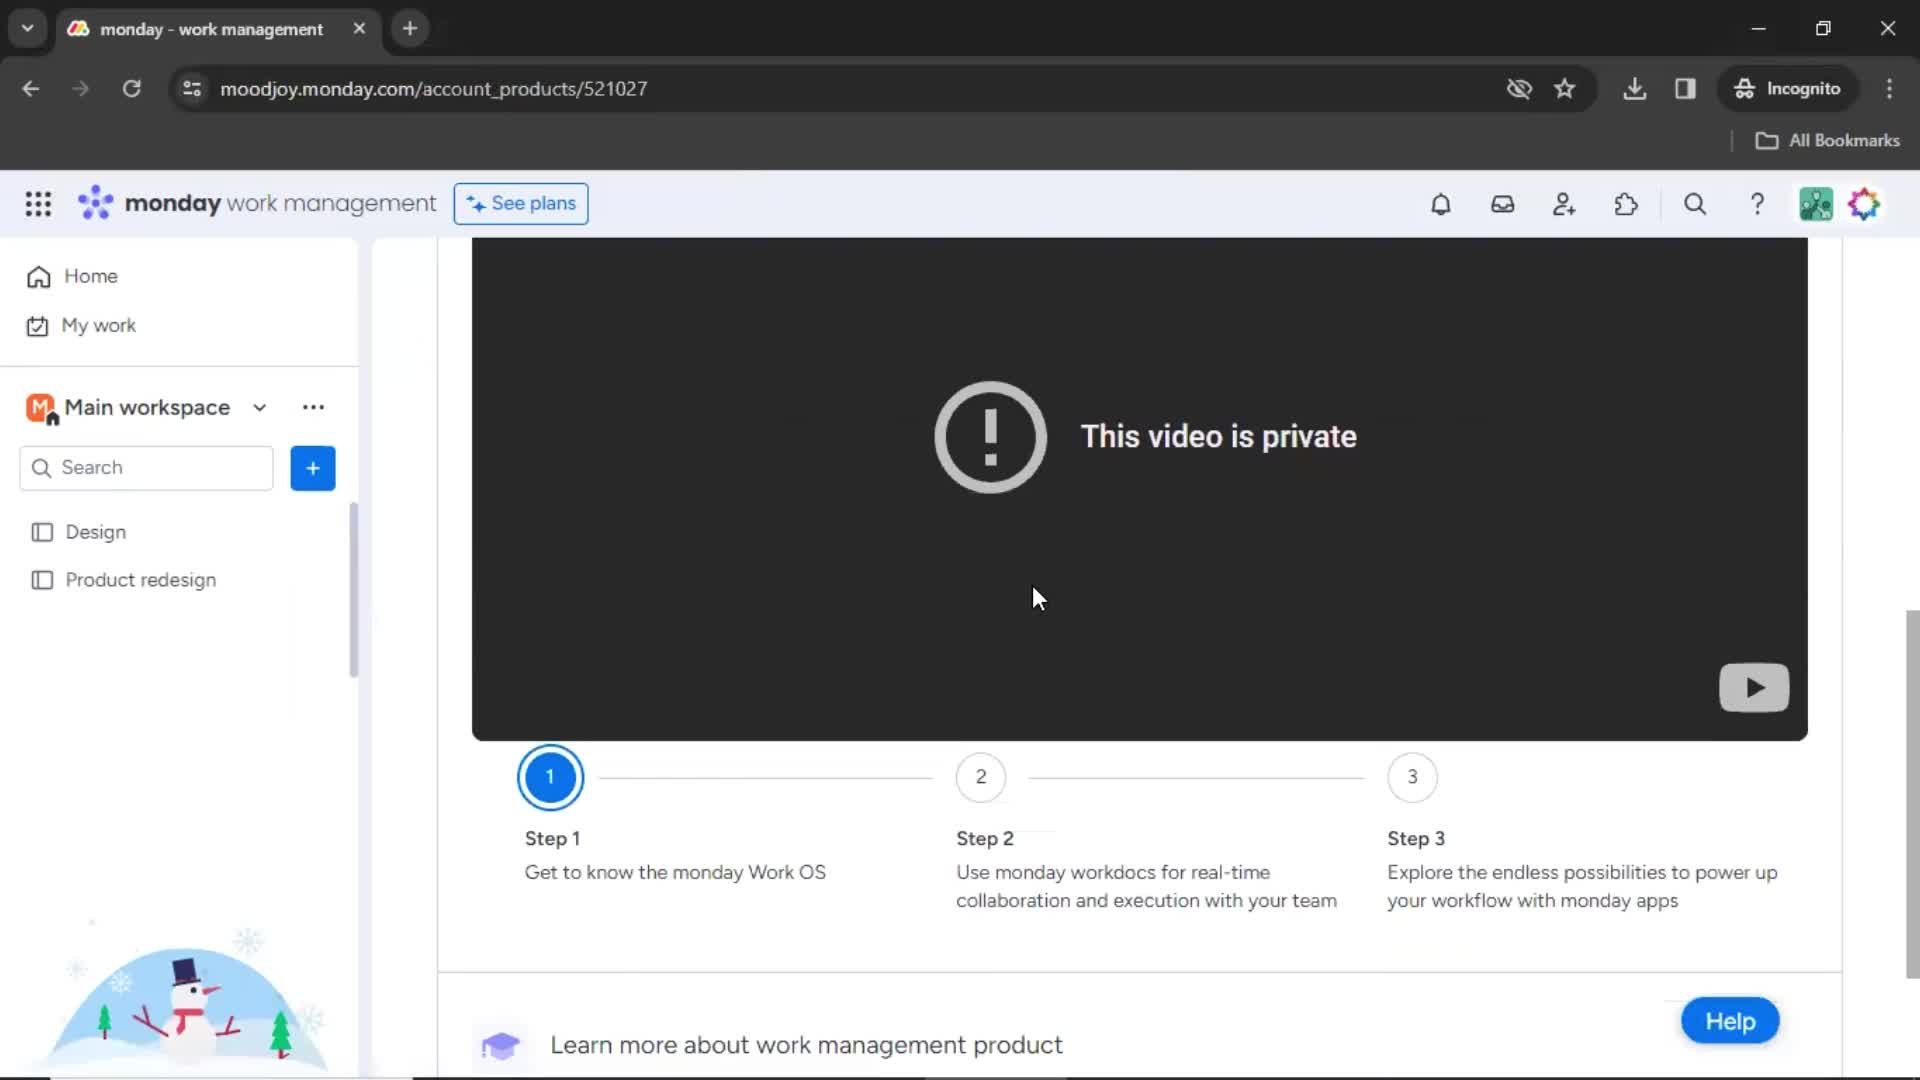Expand Main workspace options menu
Image resolution: width=1920 pixels, height=1080 pixels.
[x=313, y=406]
